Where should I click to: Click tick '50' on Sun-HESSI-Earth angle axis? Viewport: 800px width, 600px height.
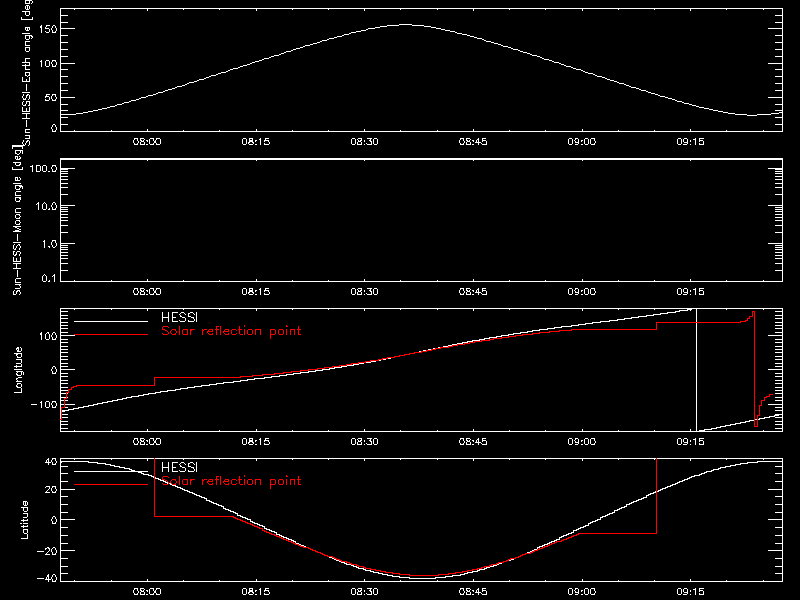51,97
